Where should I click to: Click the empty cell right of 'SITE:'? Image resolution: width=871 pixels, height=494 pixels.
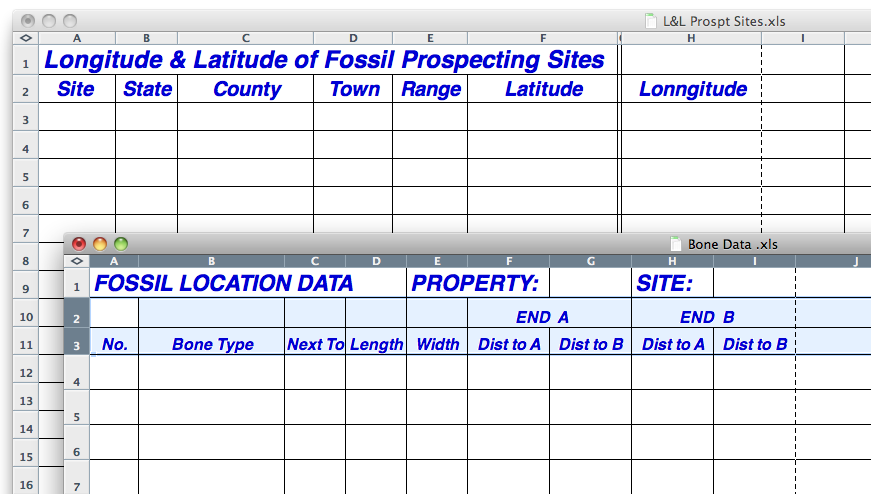pyautogui.click(x=753, y=283)
